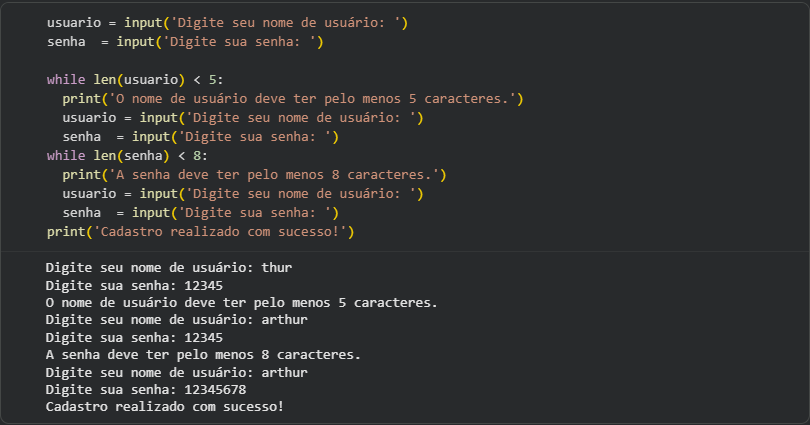Click the divider between code and output

click(x=405, y=250)
